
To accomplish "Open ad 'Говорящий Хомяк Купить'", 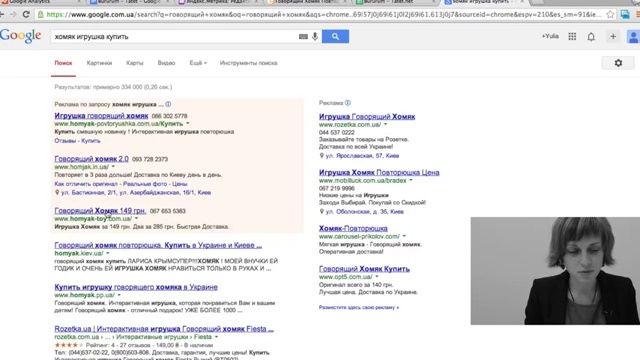I will [364, 269].
